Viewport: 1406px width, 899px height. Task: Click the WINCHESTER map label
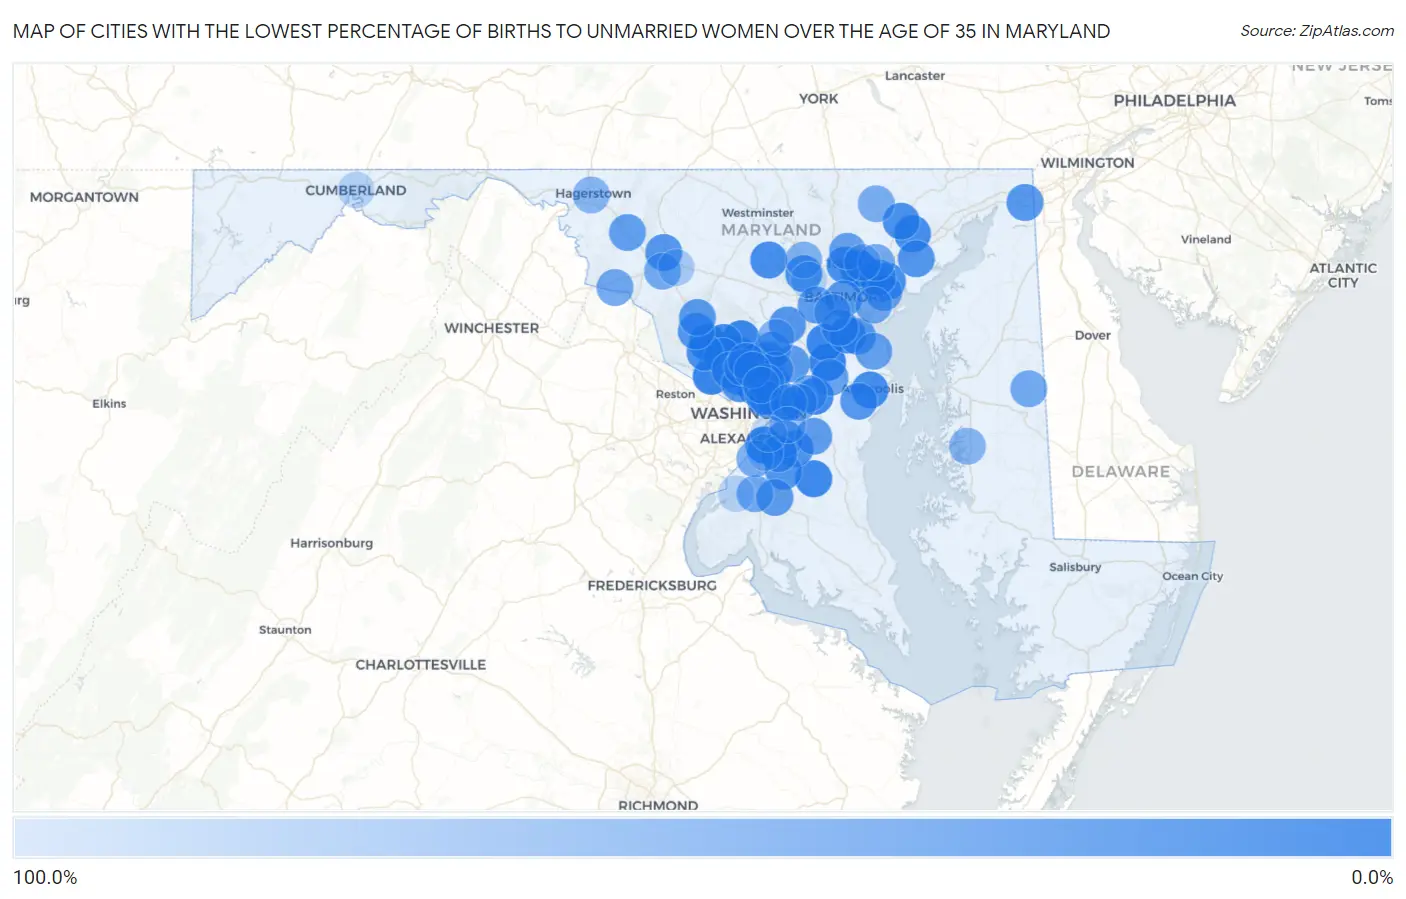click(491, 328)
